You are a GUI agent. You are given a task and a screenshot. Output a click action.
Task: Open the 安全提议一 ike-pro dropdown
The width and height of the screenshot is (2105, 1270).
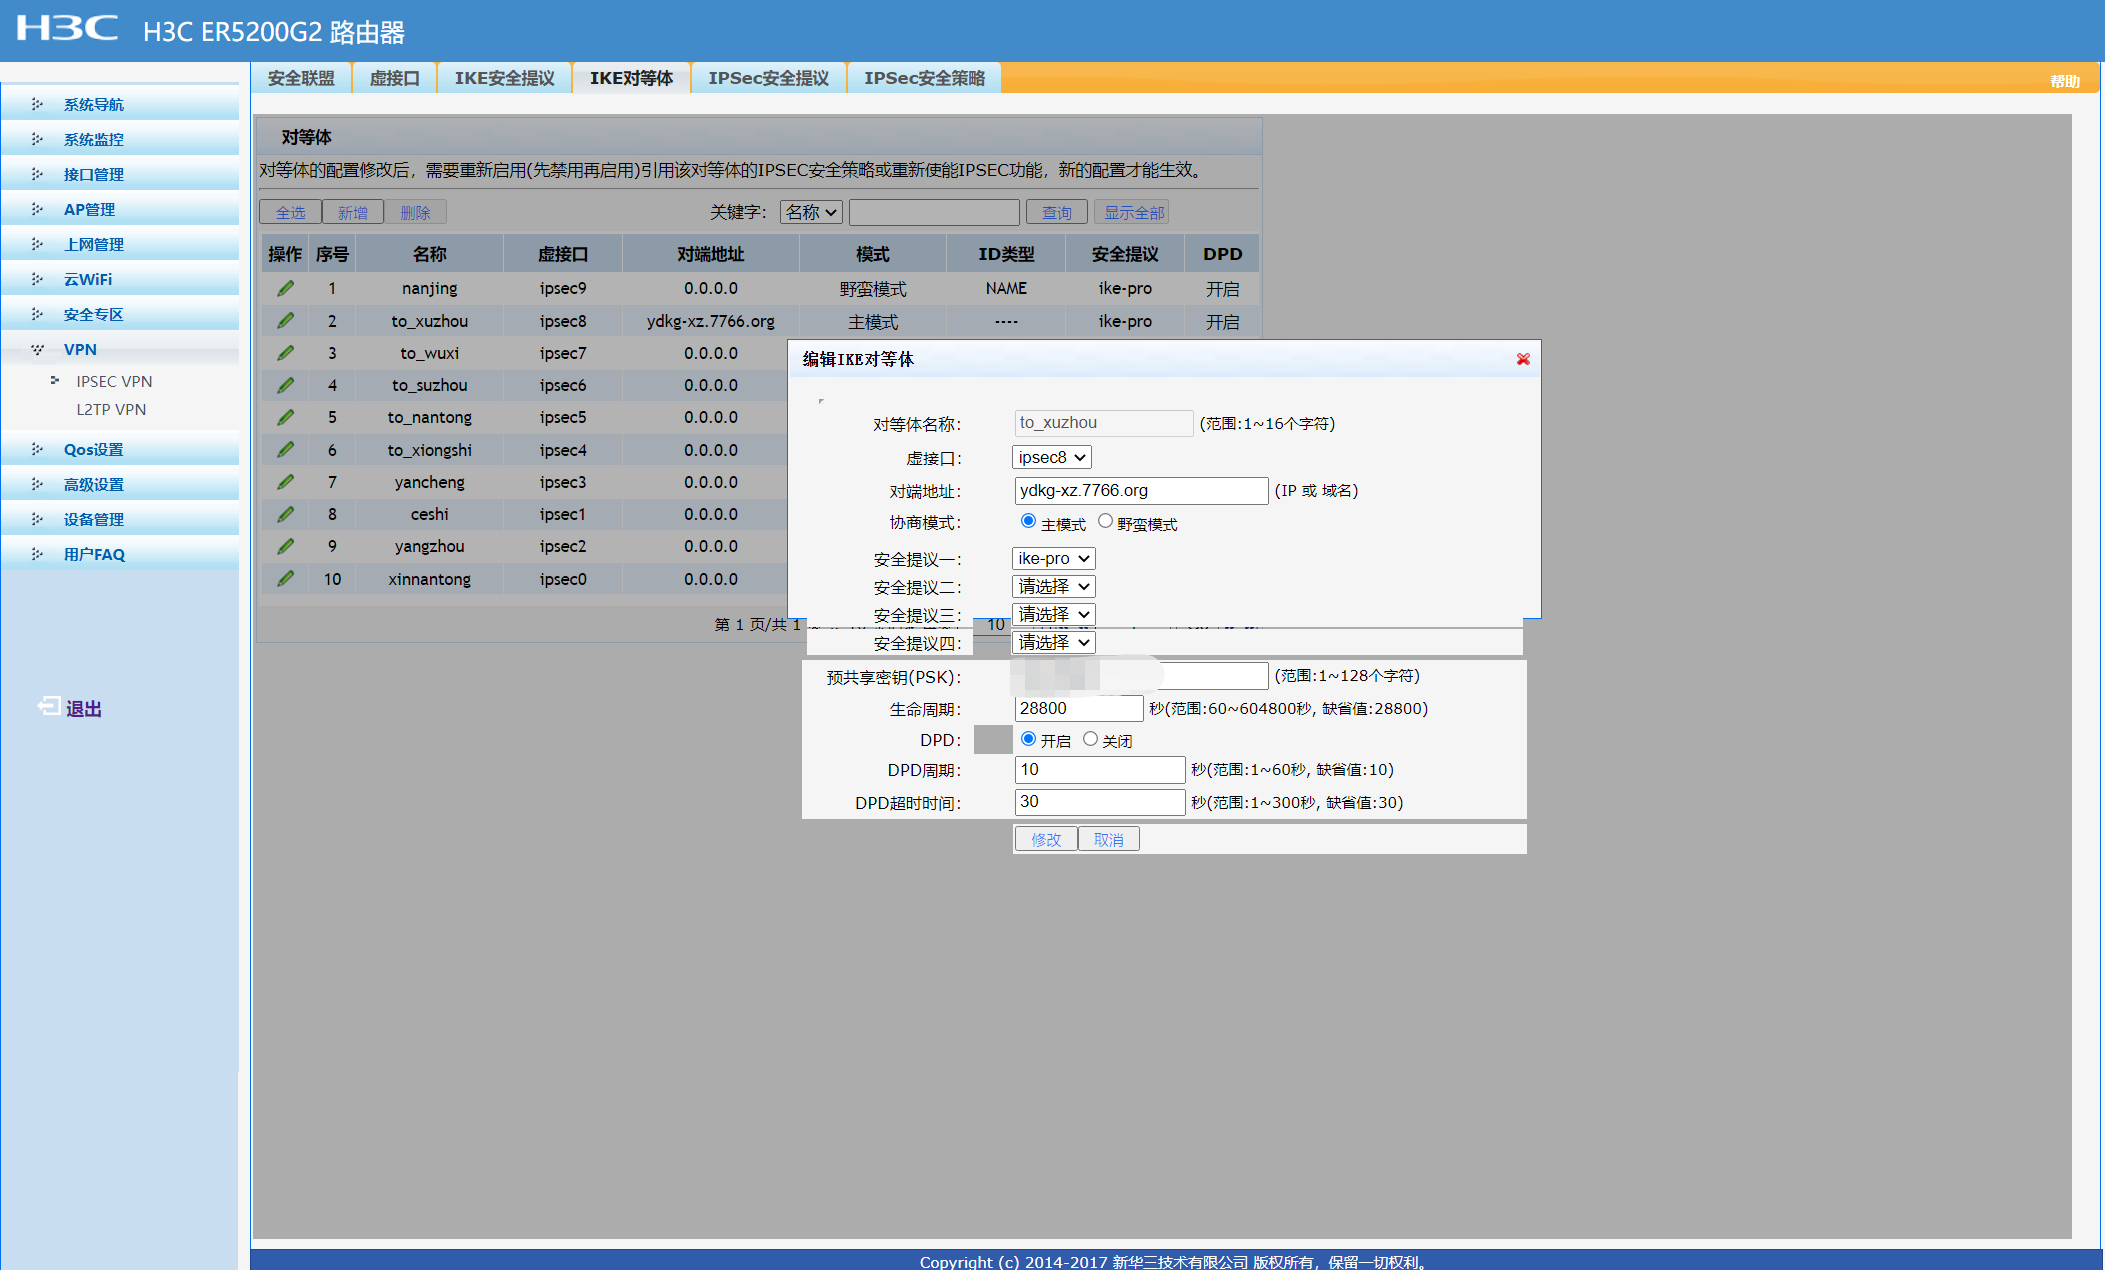click(x=1053, y=558)
